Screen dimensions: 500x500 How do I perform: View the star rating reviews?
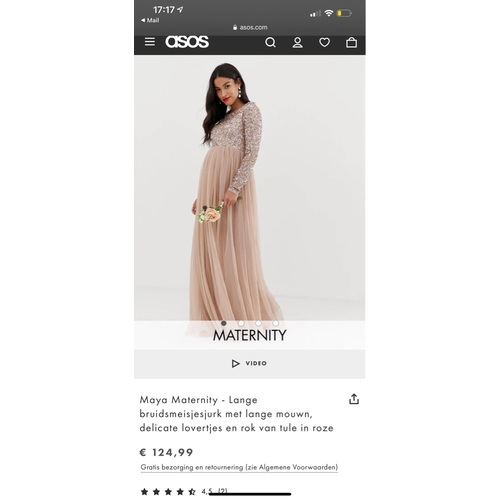[184, 491]
